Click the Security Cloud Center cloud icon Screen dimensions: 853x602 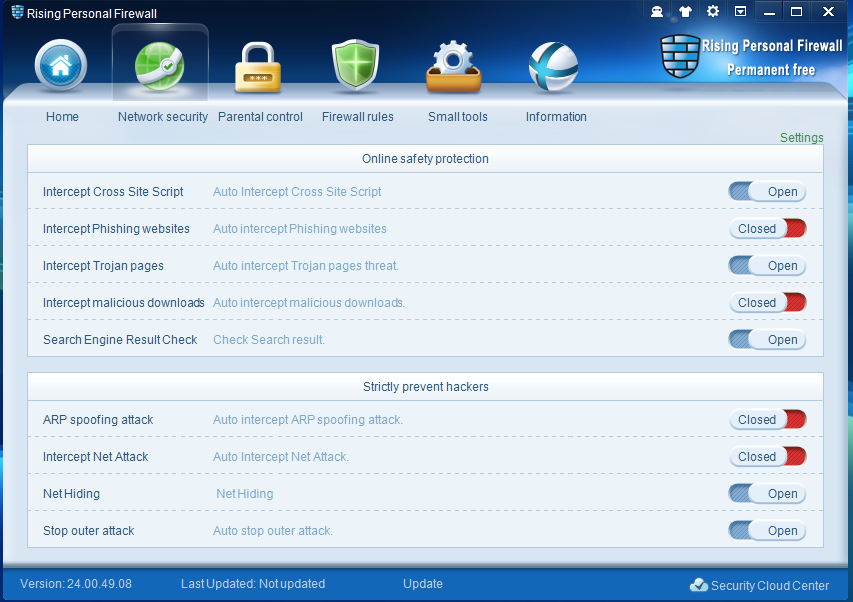699,585
